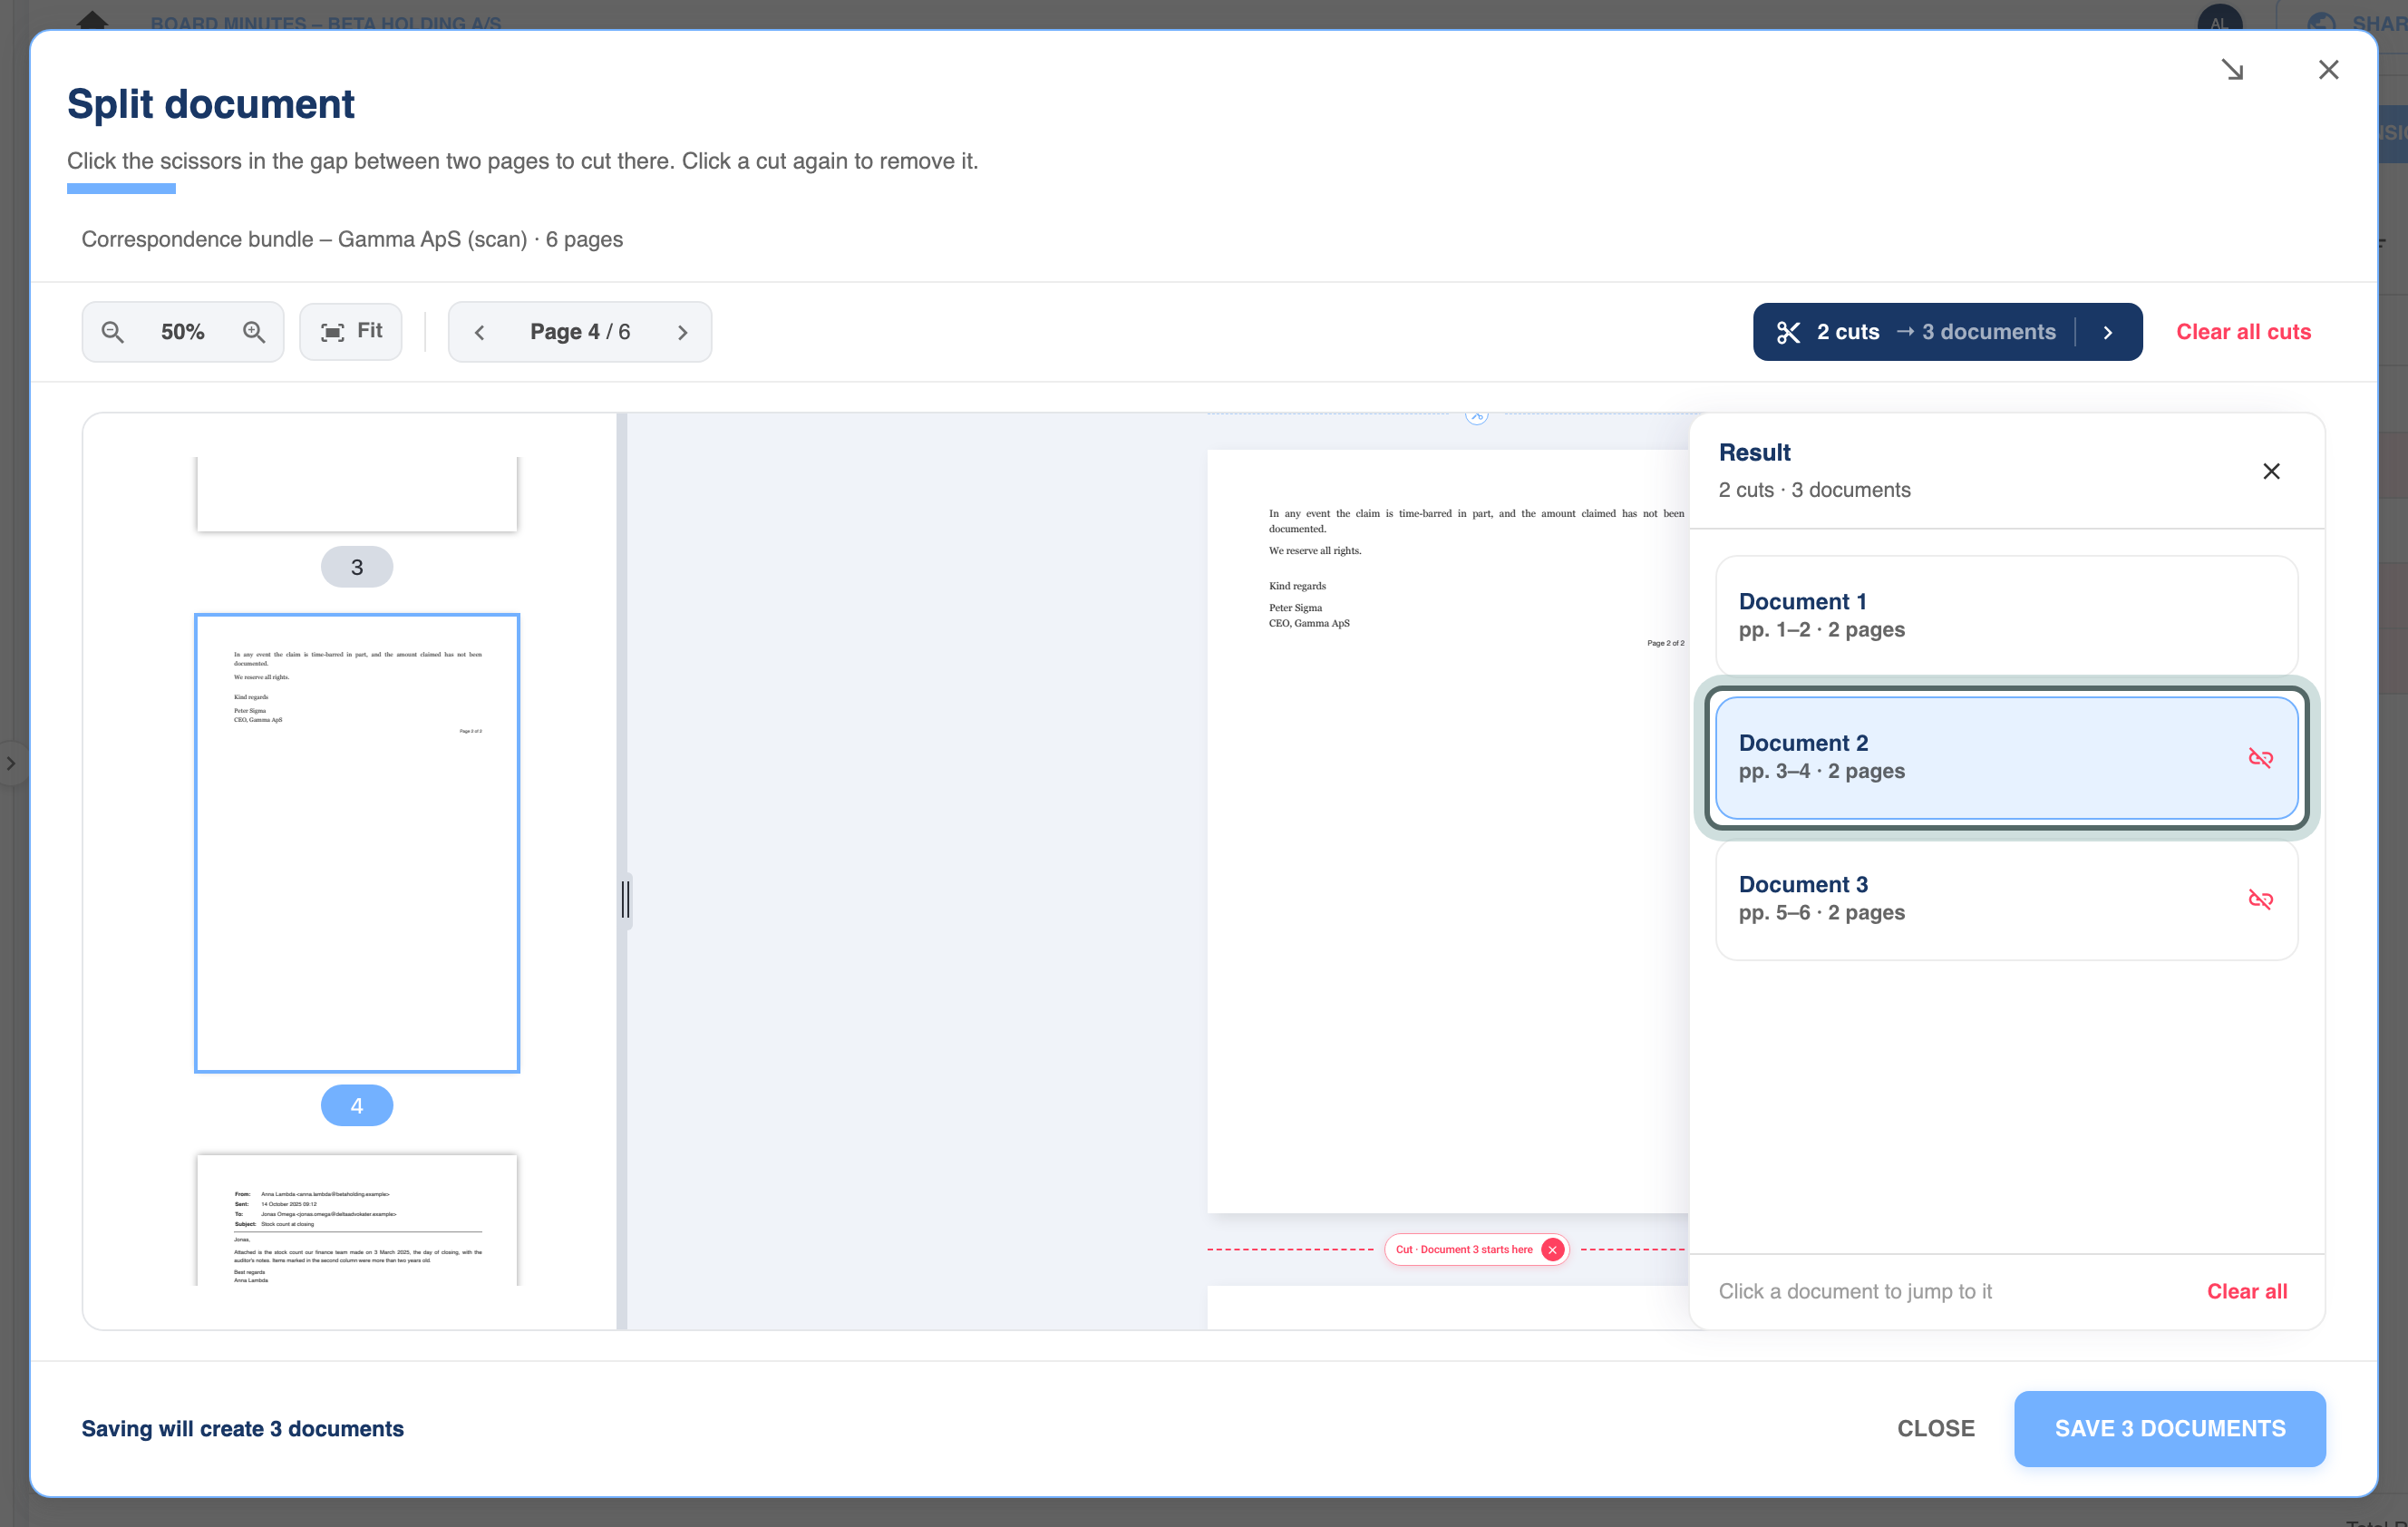Click the scissors cut marker above page 4
This screenshot has height=1527, width=2408.
point(1477,415)
